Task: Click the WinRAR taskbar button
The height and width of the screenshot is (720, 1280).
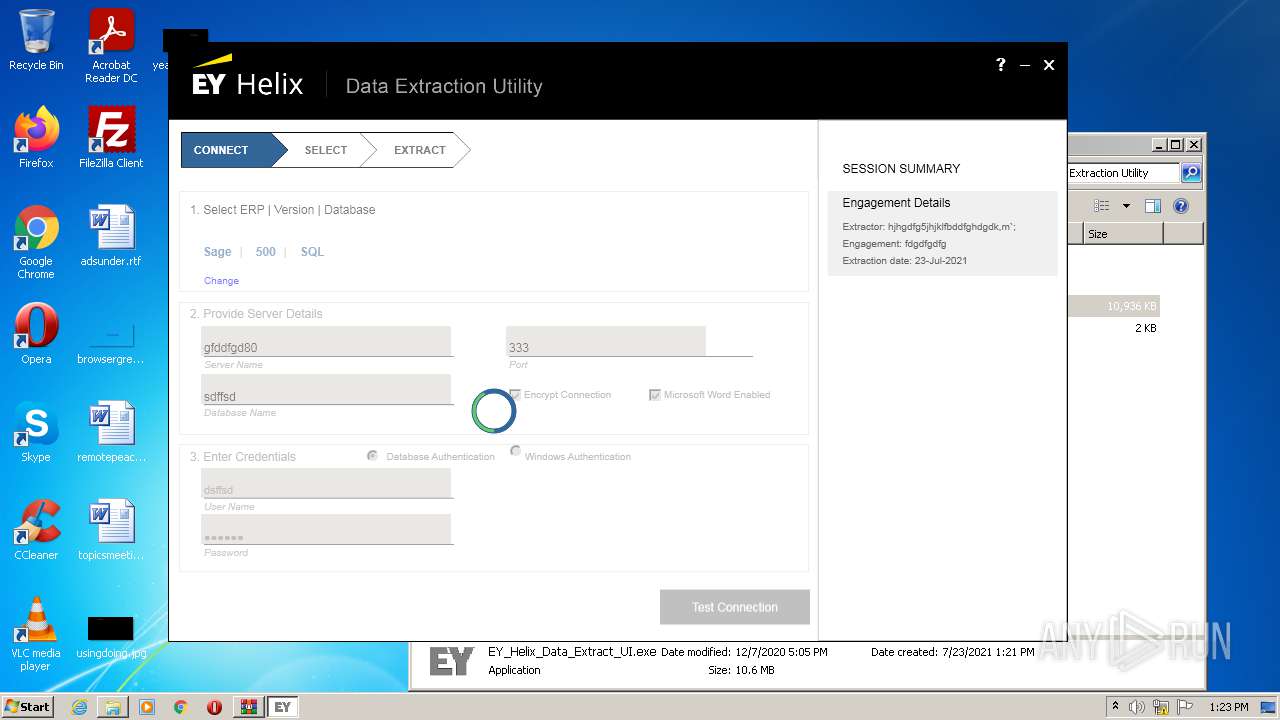Action: [248, 707]
